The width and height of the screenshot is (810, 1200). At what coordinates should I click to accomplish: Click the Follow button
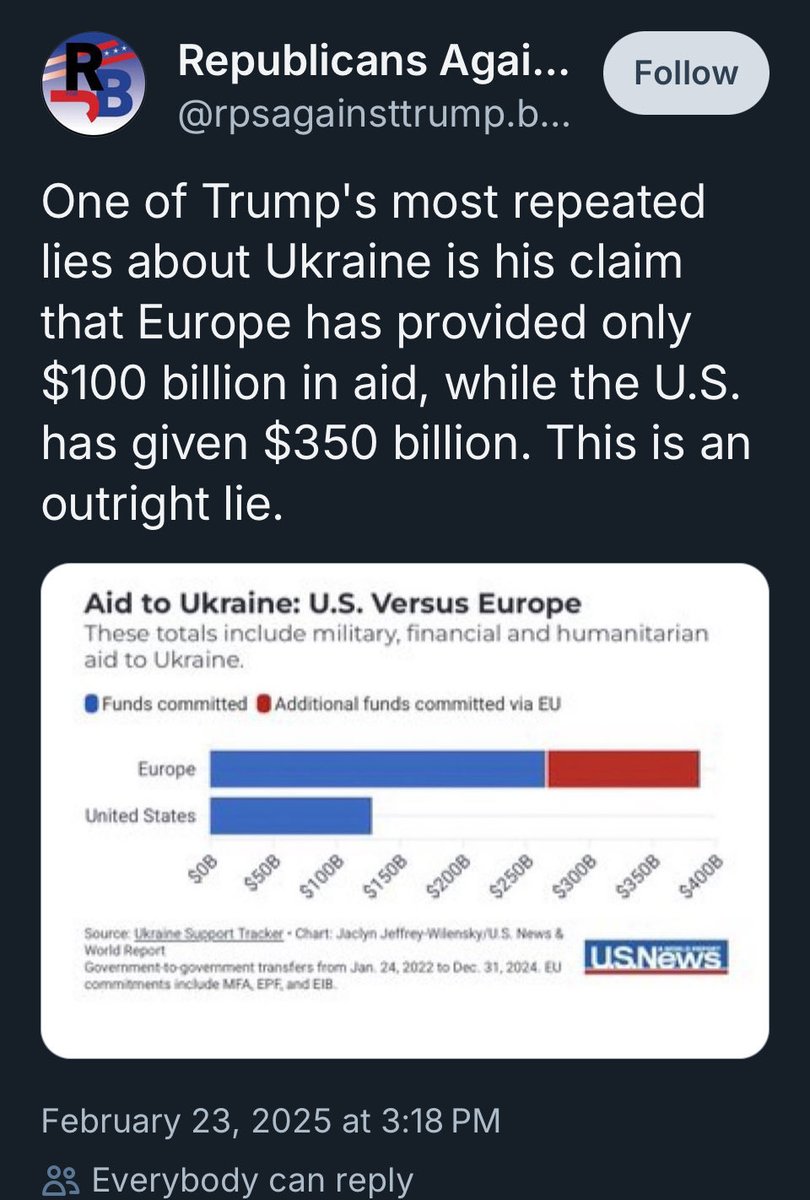point(688,73)
